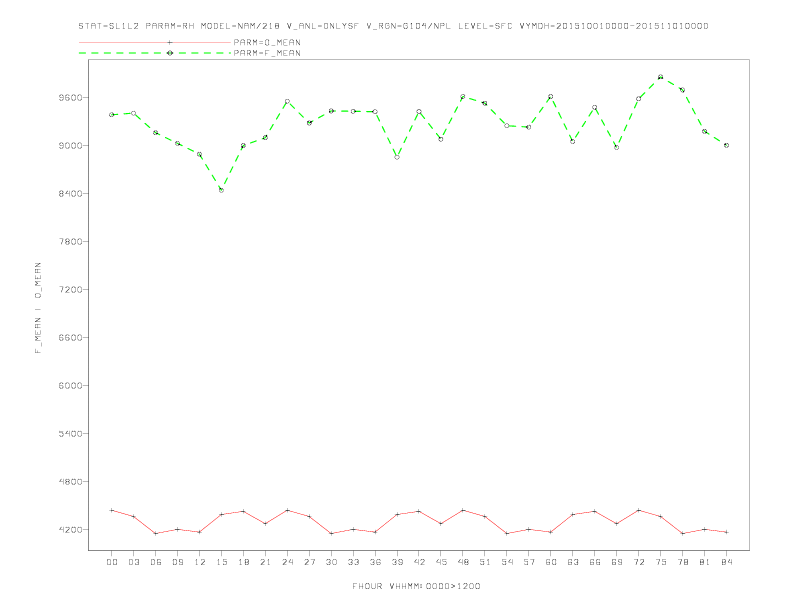Click the 30 forecast hour tick label
792x612 pixels.
[331, 562]
